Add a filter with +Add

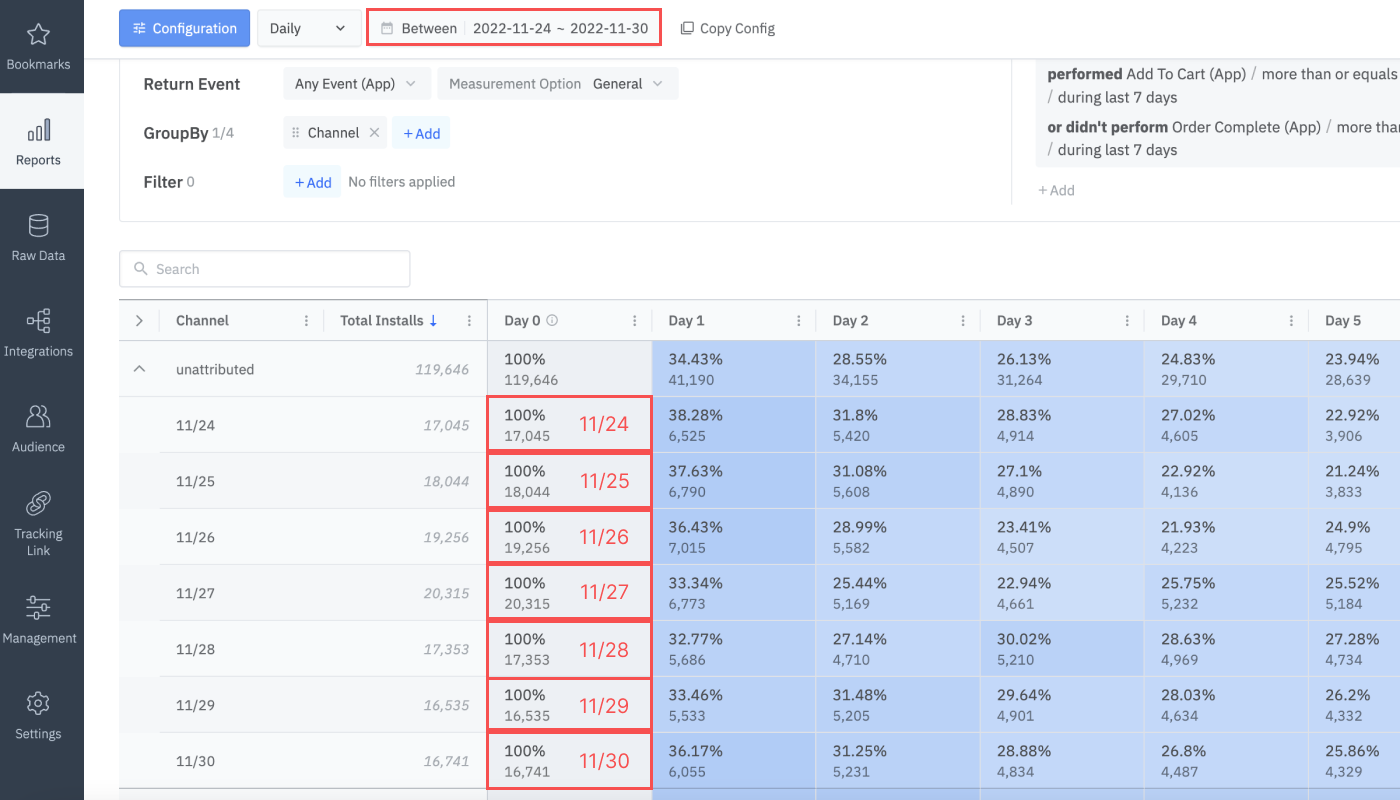(312, 182)
